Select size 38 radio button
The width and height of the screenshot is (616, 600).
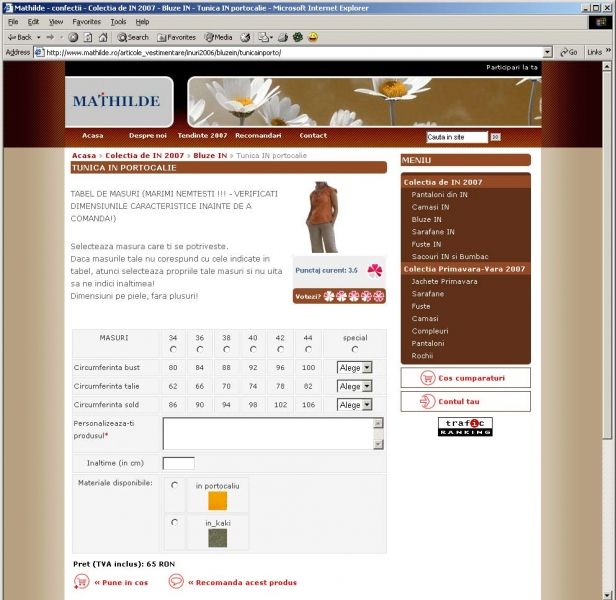click(226, 349)
